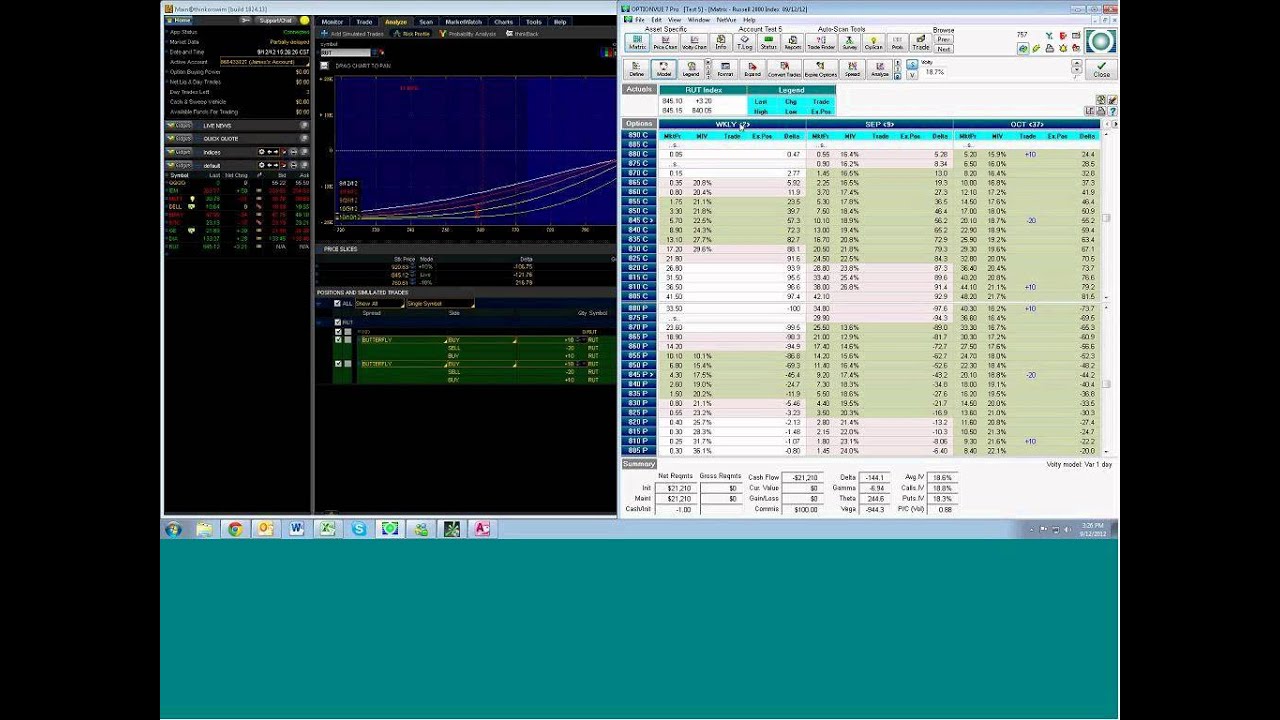Screen dimensions: 1280x720
Task: Toggle checkbox of first BUTTERFLY trade
Action: pos(338,340)
